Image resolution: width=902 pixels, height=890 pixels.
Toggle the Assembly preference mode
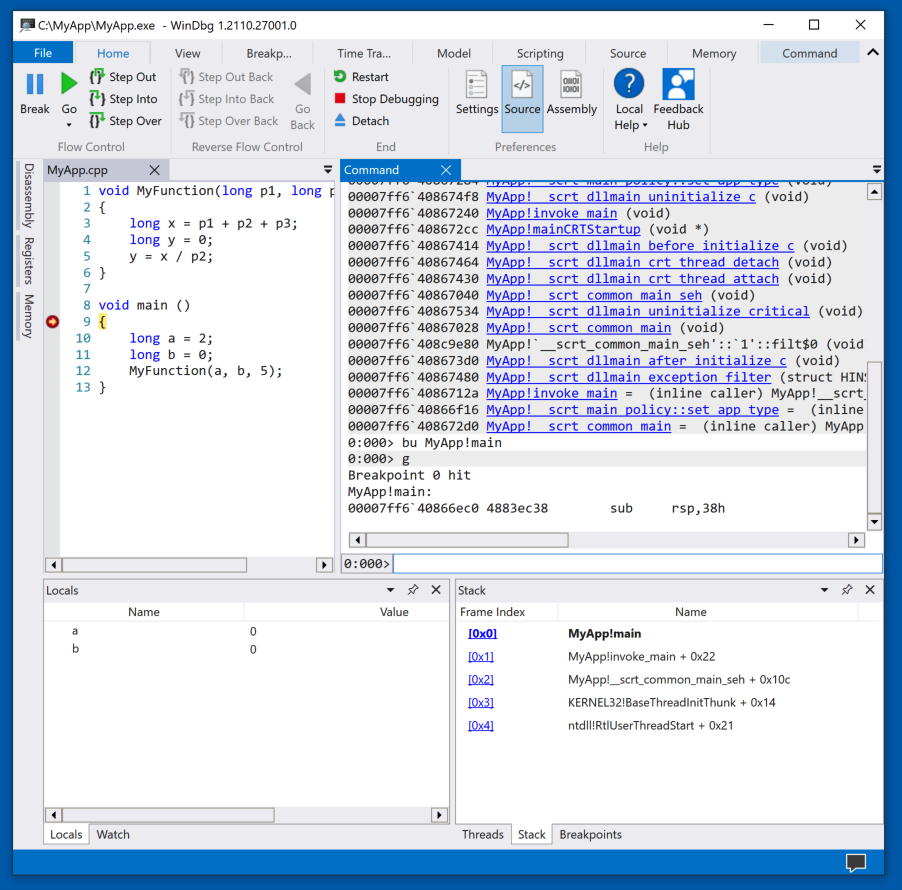pos(571,98)
